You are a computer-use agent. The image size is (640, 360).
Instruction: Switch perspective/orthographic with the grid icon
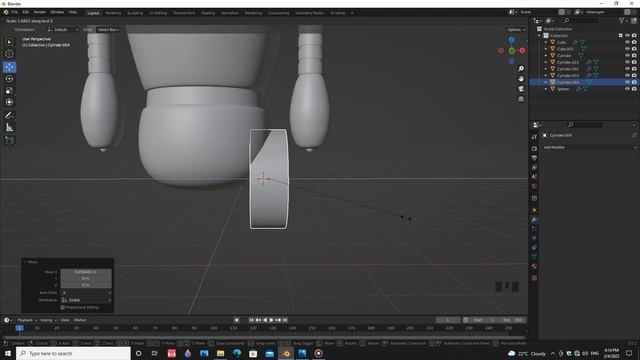point(521,99)
